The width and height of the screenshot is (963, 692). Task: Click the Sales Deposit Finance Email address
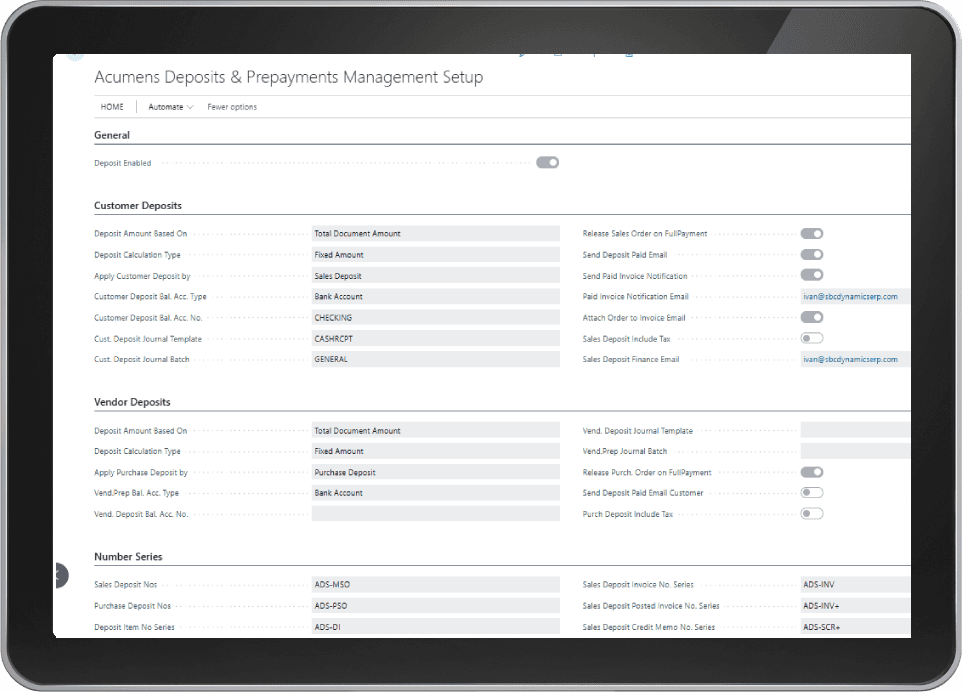[850, 359]
